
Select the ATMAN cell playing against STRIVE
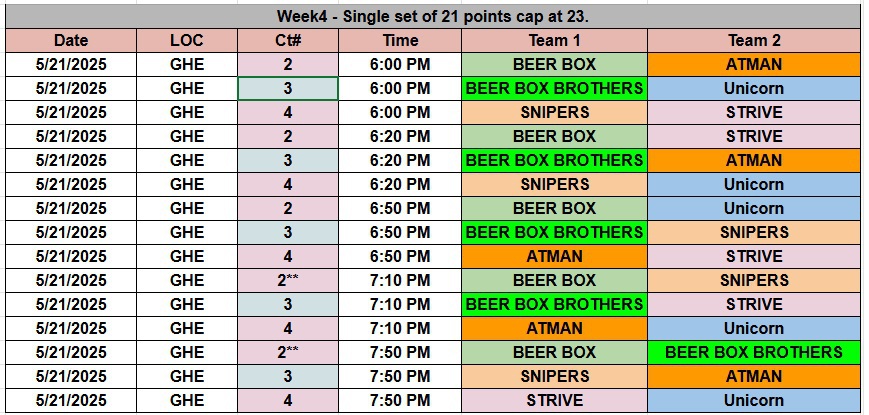(x=554, y=257)
